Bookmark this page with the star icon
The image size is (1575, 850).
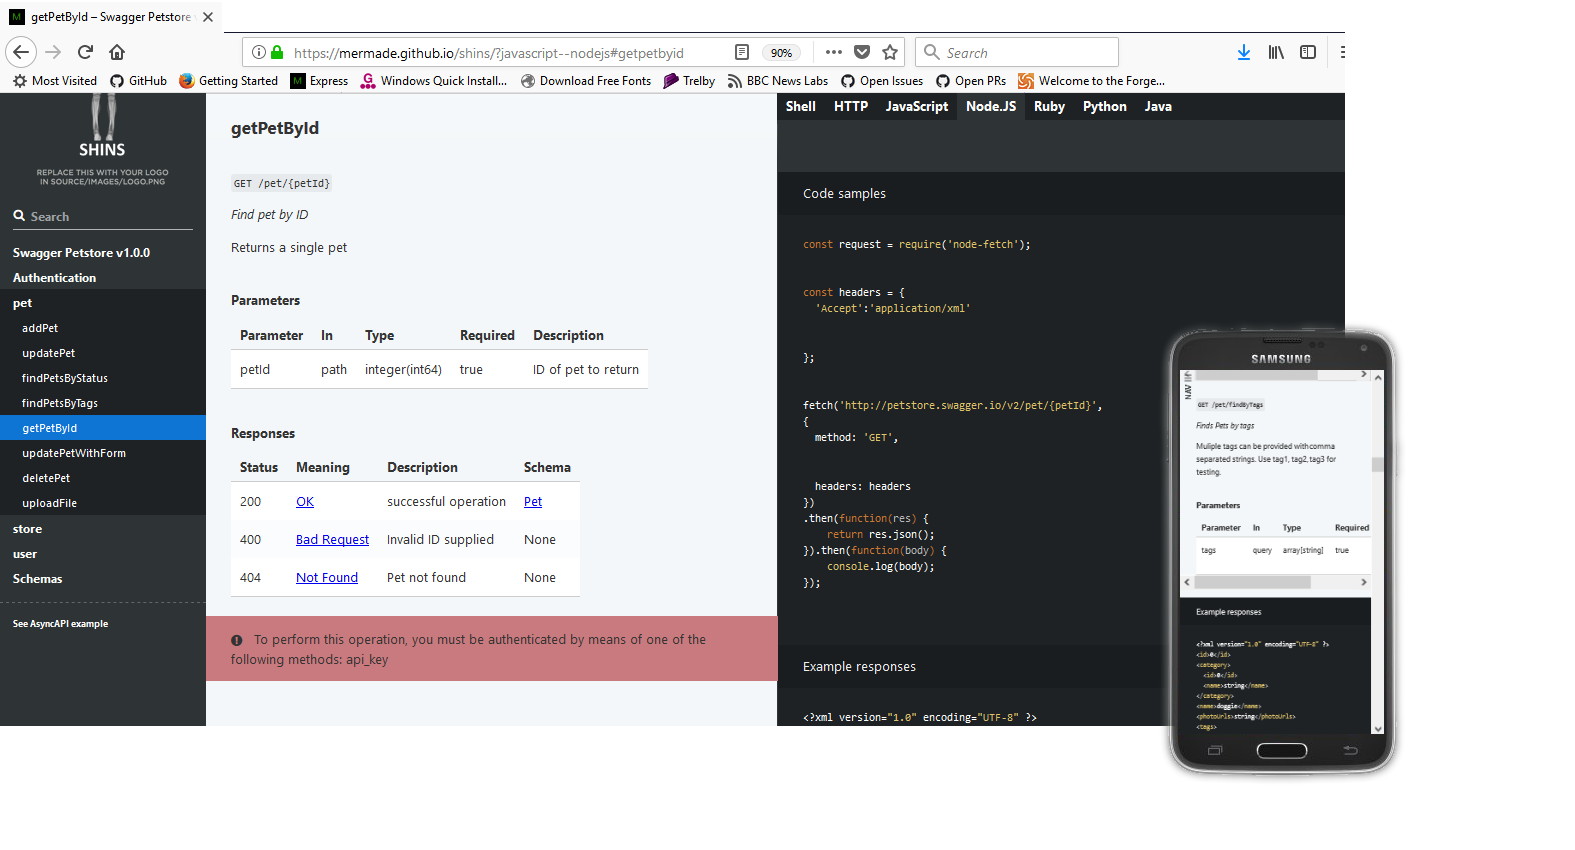point(890,52)
